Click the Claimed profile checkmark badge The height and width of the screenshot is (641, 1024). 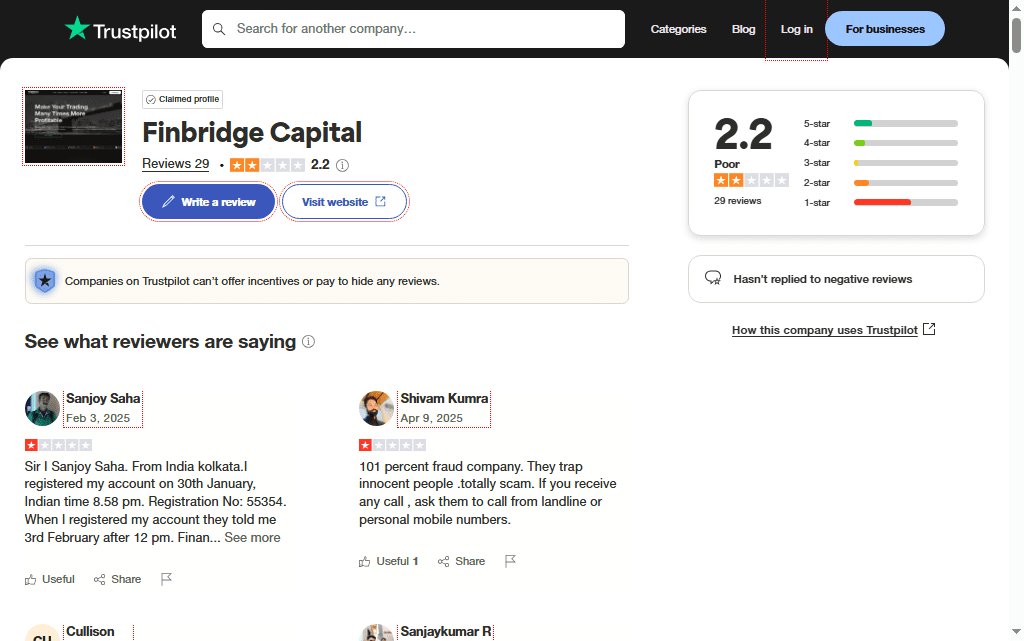click(182, 99)
